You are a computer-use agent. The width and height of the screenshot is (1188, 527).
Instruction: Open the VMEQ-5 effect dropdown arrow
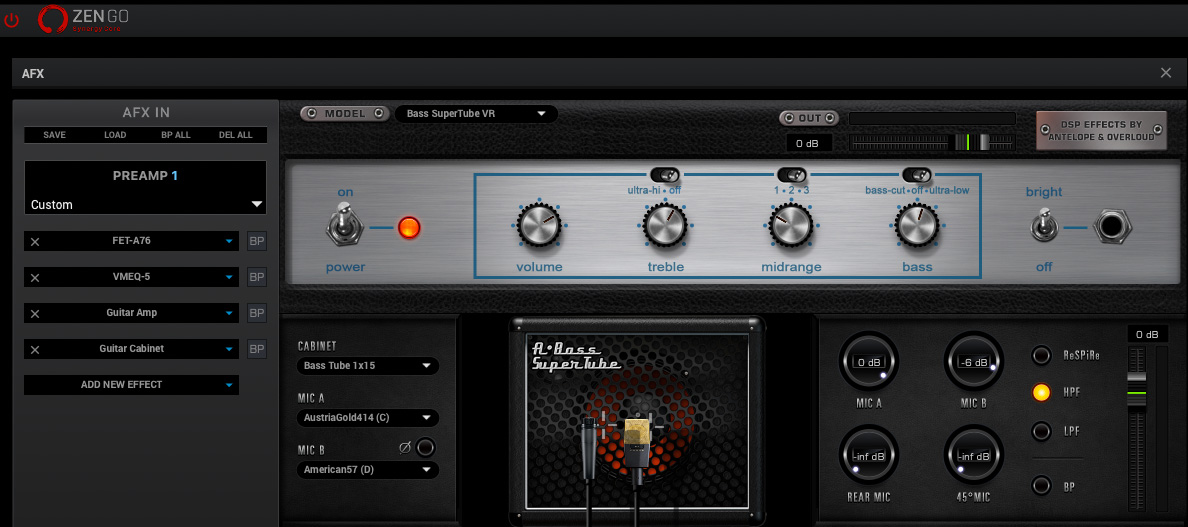pos(229,277)
